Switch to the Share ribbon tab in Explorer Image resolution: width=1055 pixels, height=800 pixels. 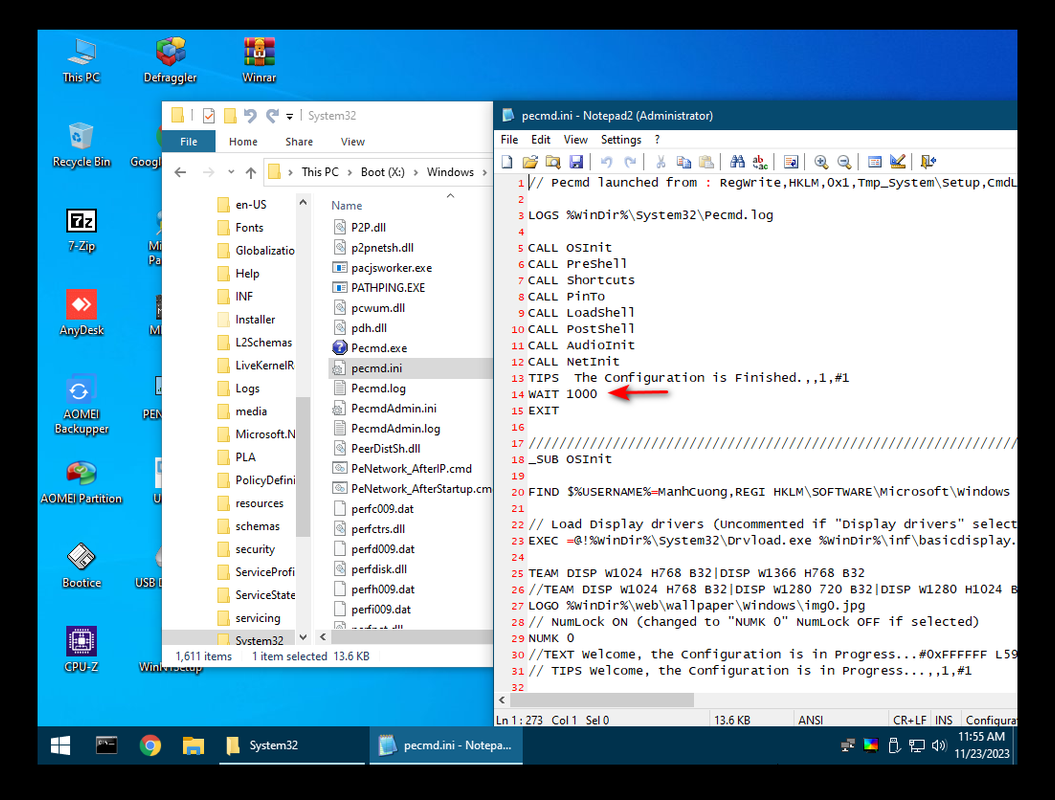tap(299, 141)
